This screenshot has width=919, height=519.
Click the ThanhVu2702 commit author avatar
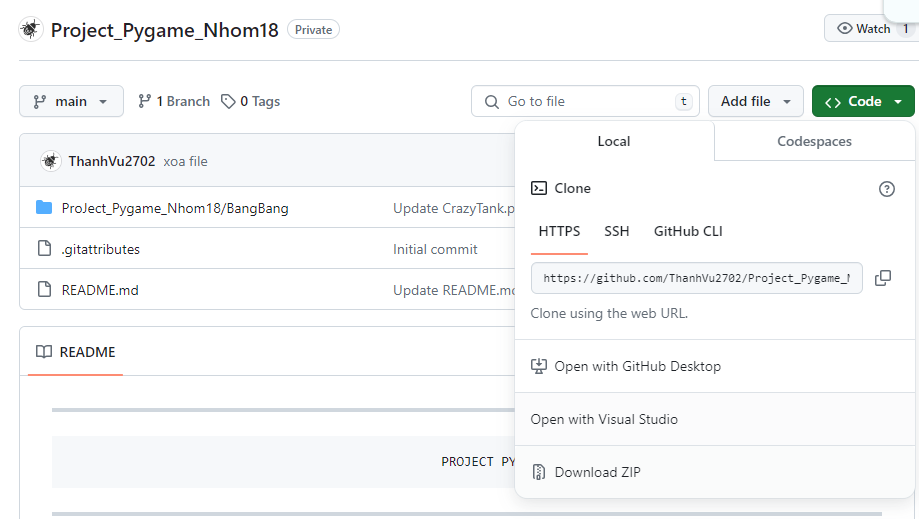point(50,161)
